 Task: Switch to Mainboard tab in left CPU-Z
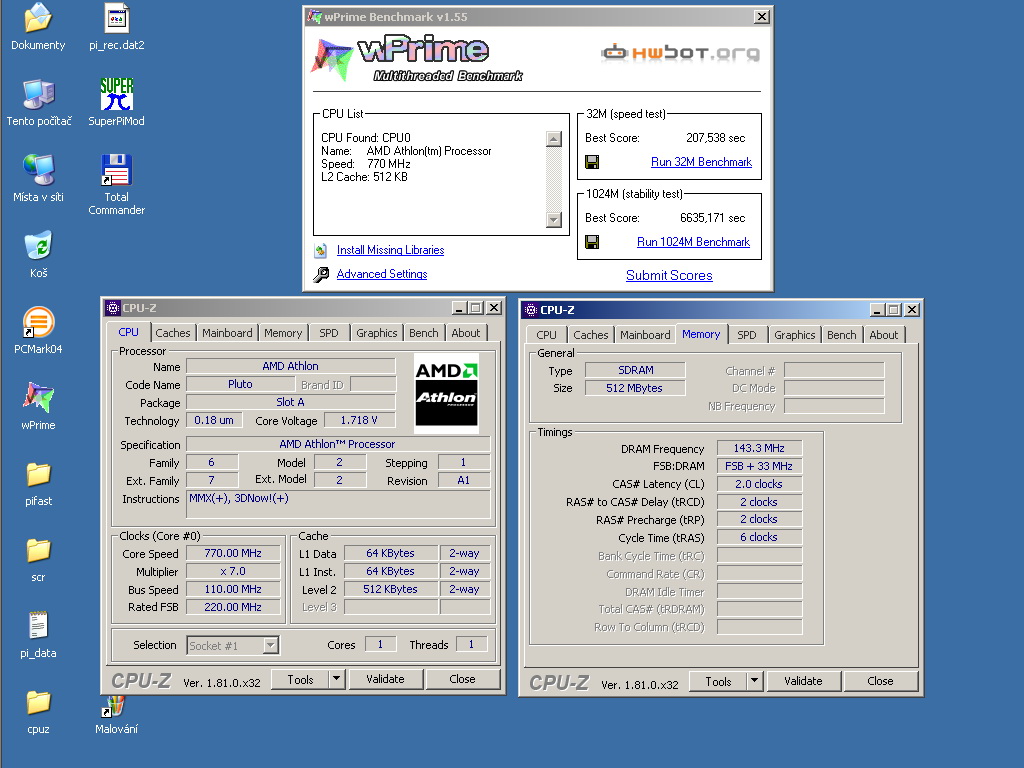click(x=227, y=333)
